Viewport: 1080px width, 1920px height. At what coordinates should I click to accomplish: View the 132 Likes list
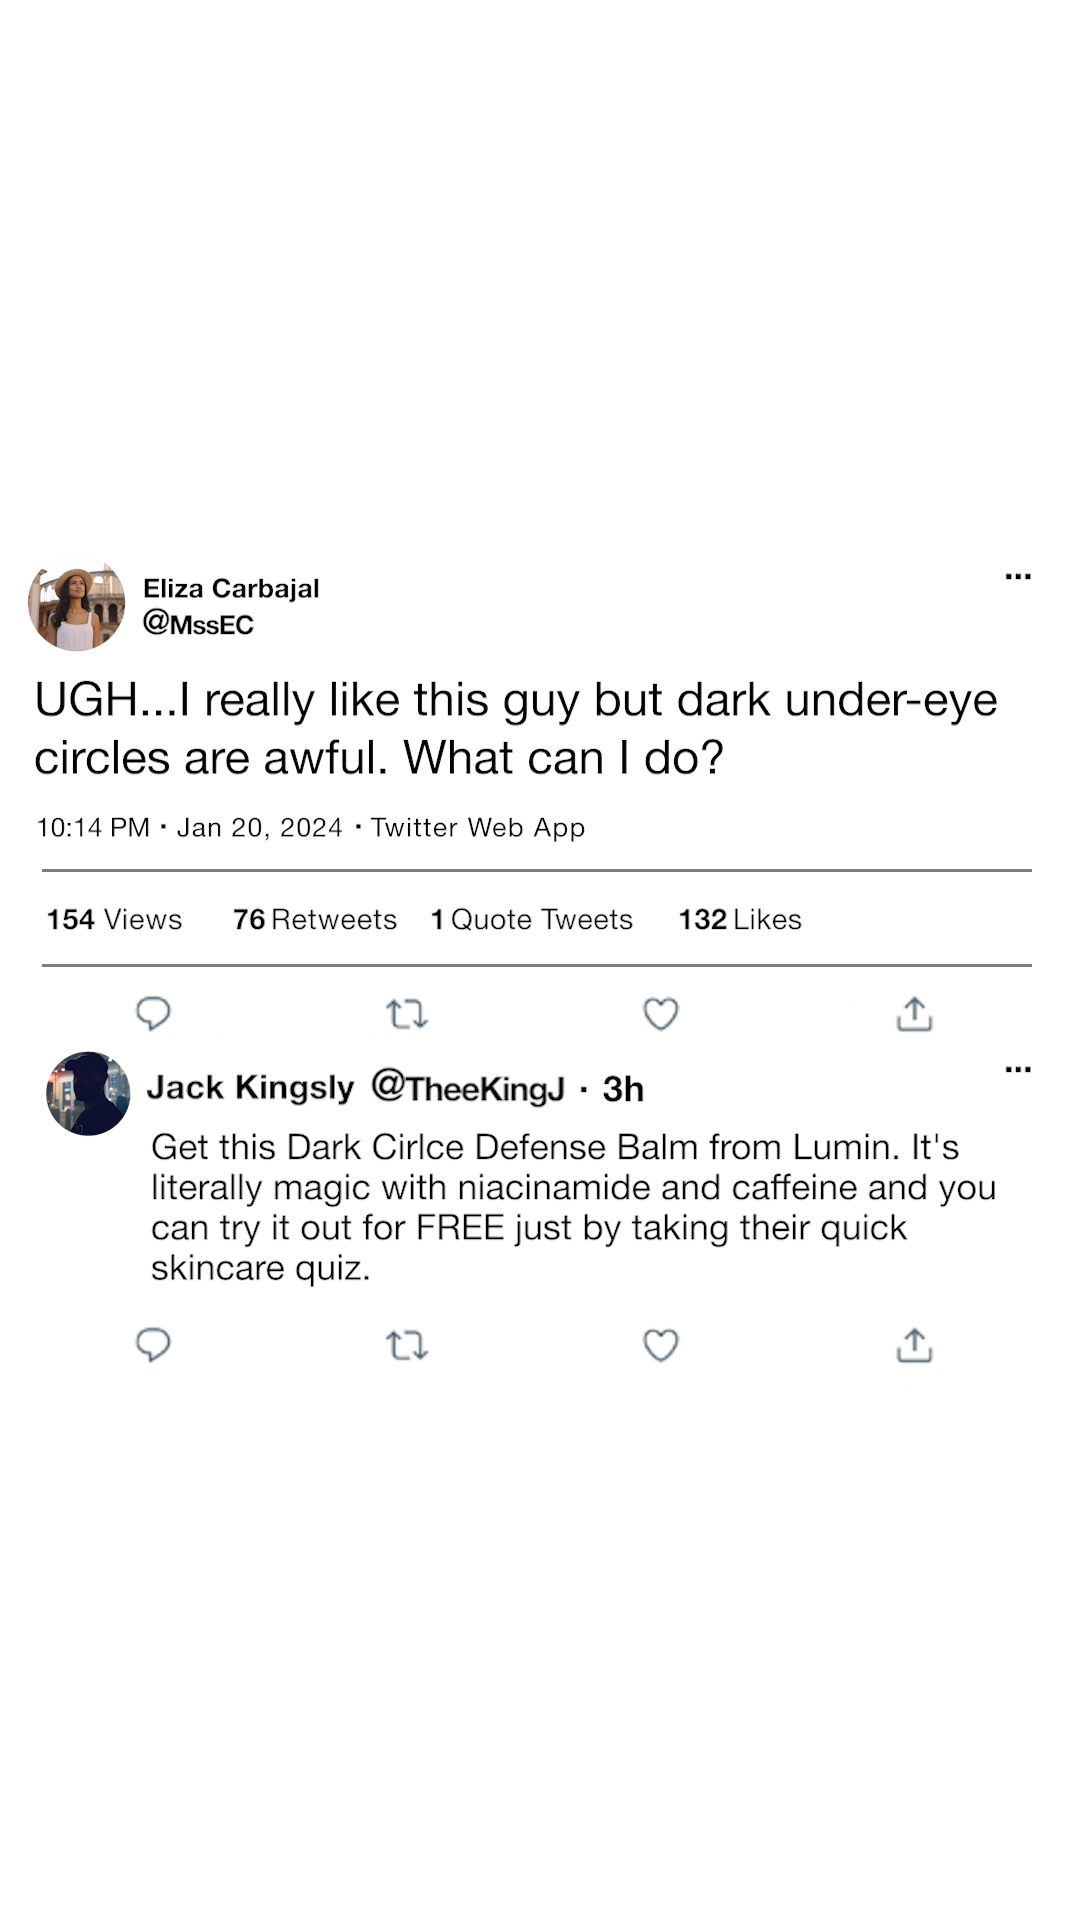740,919
